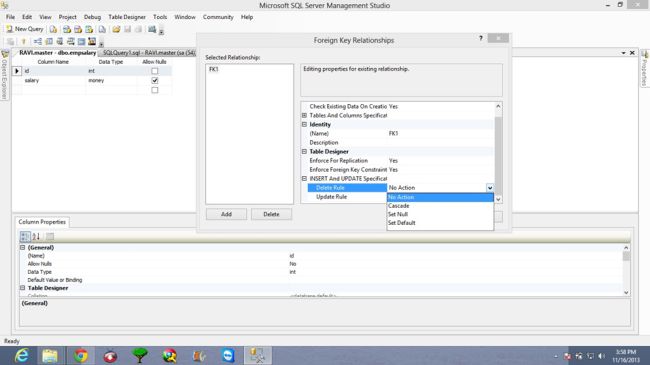This screenshot has width=650, height=365.
Task: Click the Set Primary Key icon
Action: tap(24, 41)
